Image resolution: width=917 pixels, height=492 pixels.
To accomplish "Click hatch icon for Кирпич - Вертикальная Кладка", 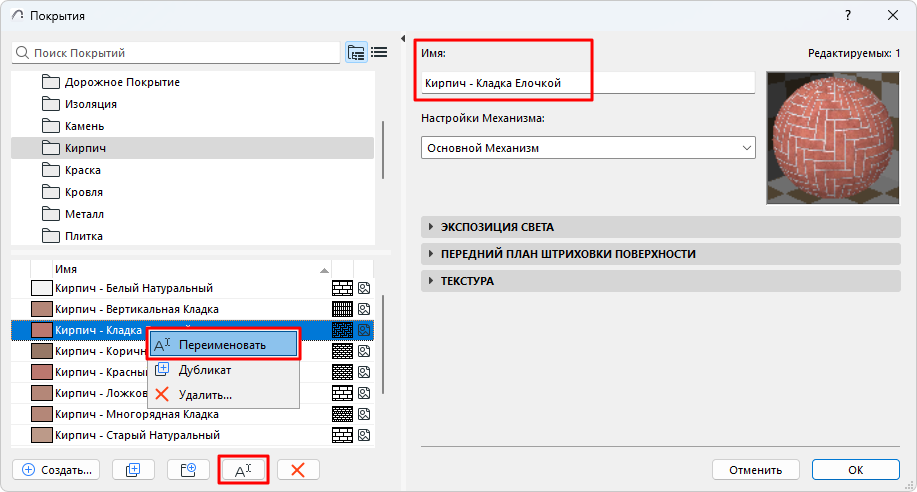I will (342, 309).
